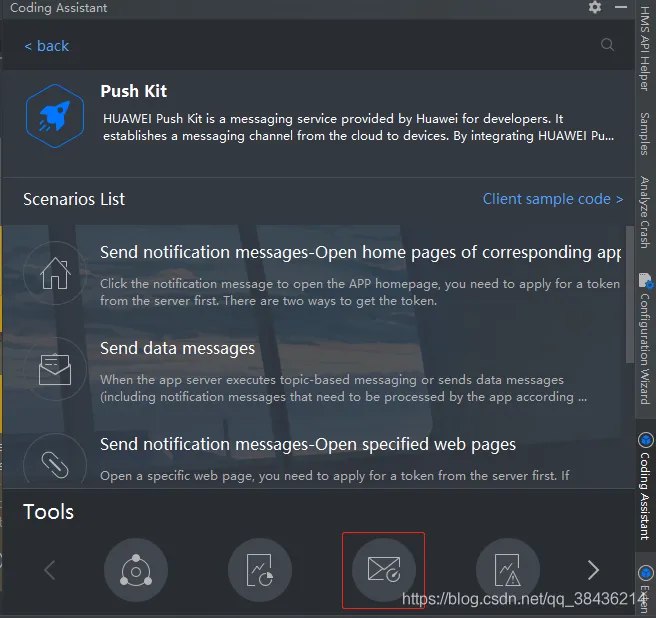Click the Push Kit rocket logo
The image size is (656, 618).
point(55,116)
